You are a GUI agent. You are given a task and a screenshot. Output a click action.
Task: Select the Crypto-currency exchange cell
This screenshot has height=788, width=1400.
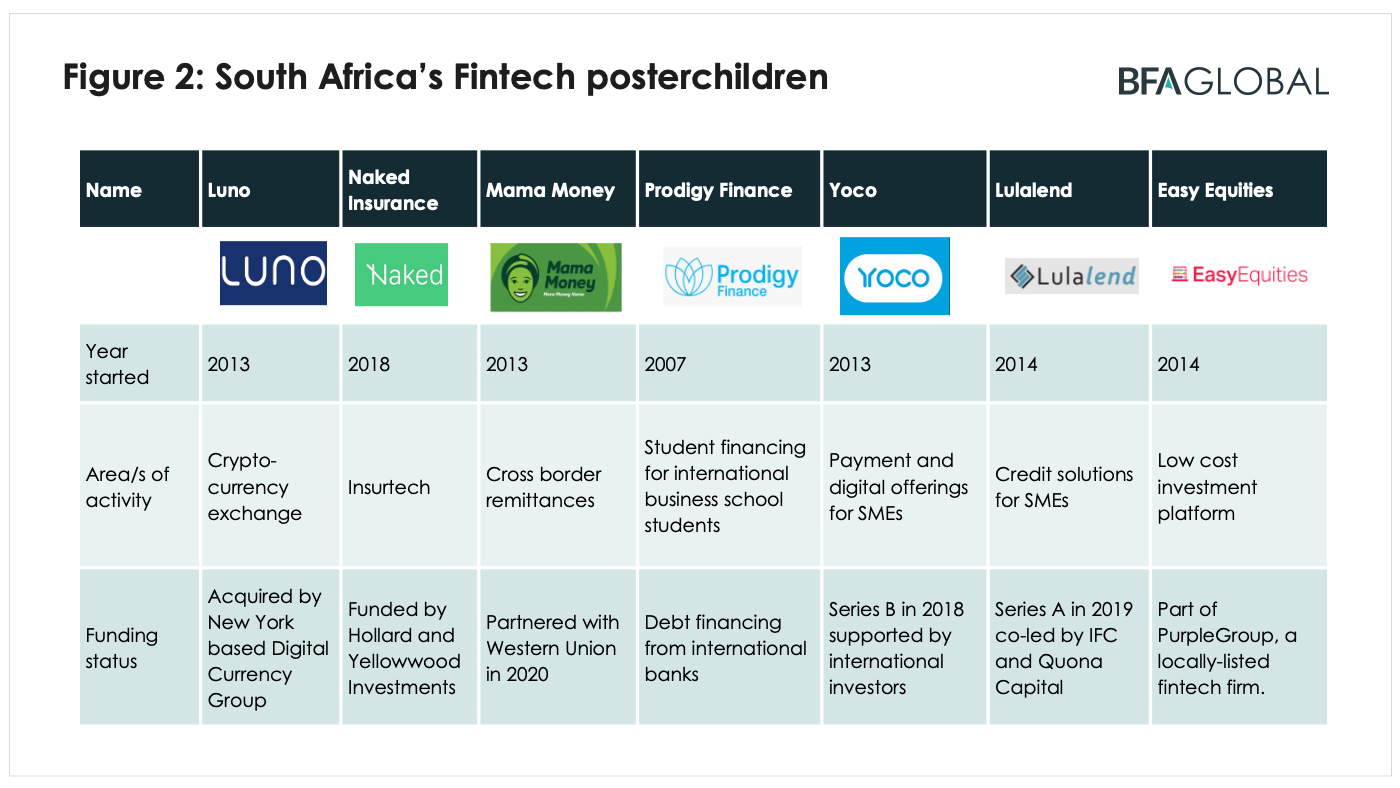(x=270, y=486)
